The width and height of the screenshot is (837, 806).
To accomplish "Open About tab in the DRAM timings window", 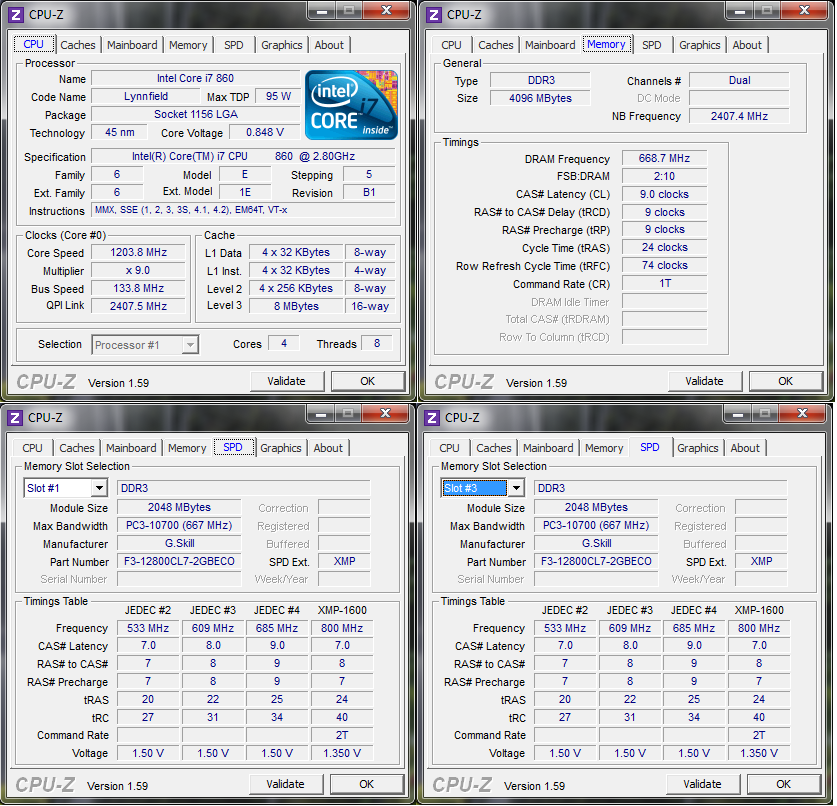I will click(747, 45).
